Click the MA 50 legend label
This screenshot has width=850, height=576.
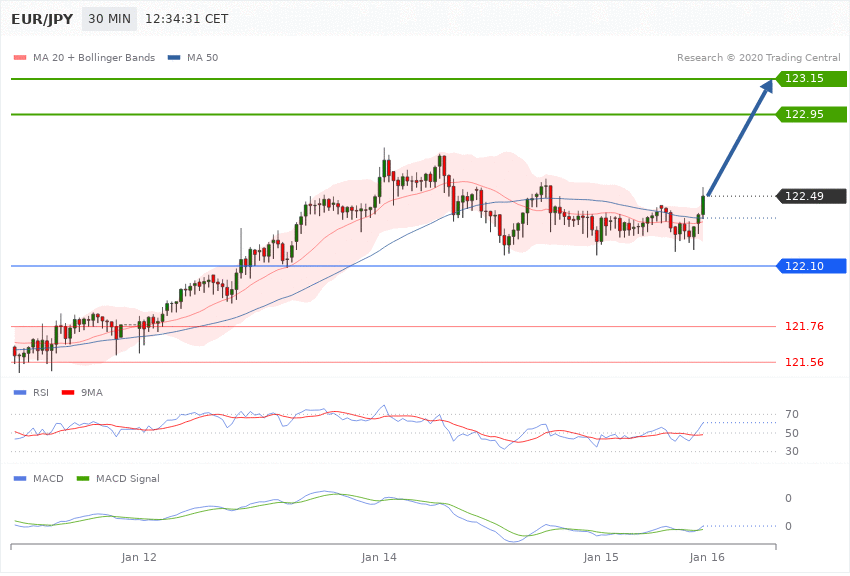pos(202,57)
